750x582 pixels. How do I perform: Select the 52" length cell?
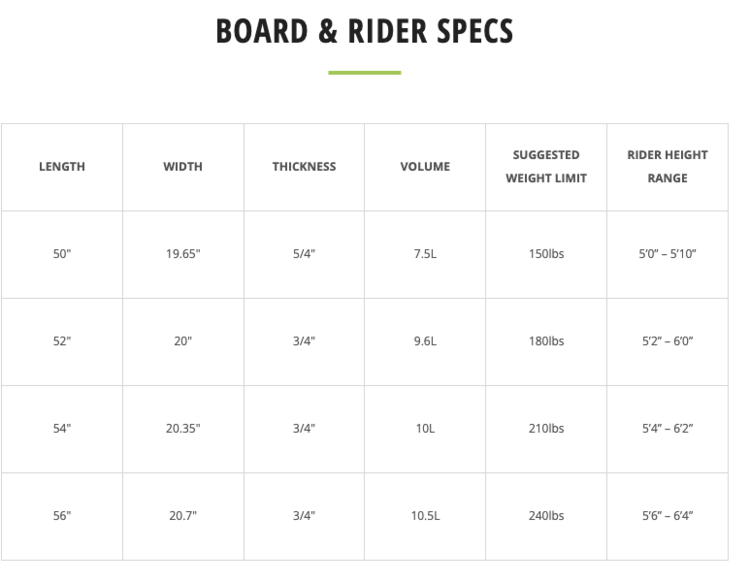pos(62,341)
